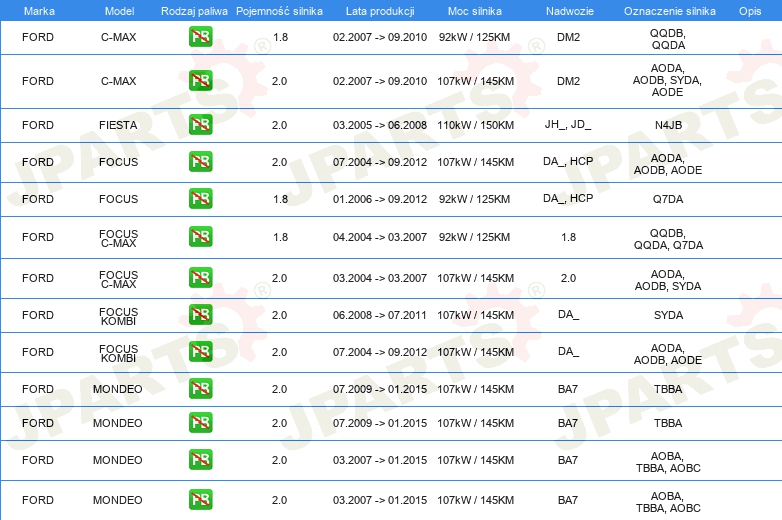This screenshot has height=520, width=782.
Task: Select the standalone SYDA engine code cell
Action: pyautogui.click(x=668, y=315)
